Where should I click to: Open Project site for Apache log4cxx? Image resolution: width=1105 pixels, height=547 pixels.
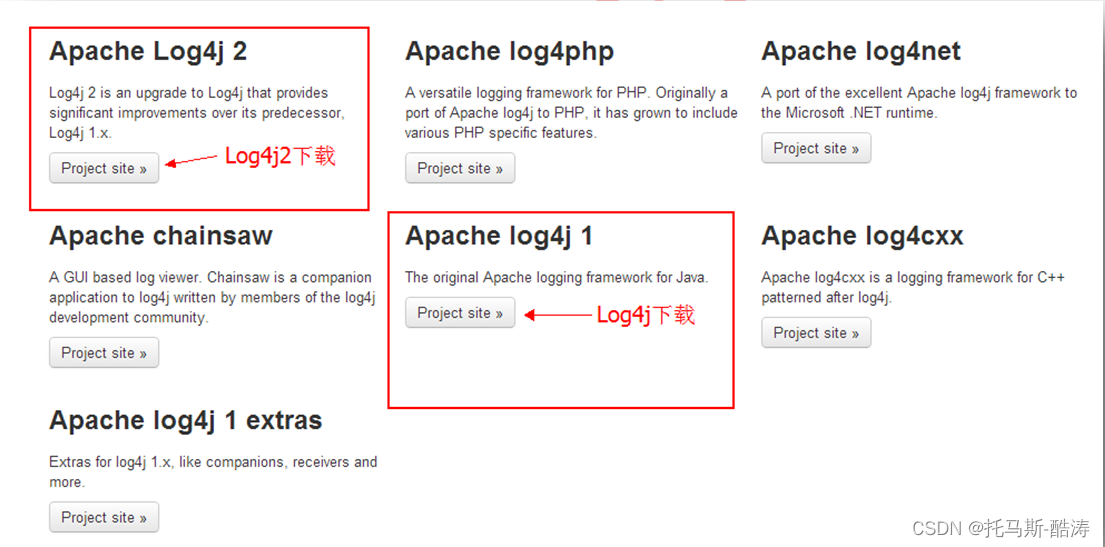tap(816, 333)
